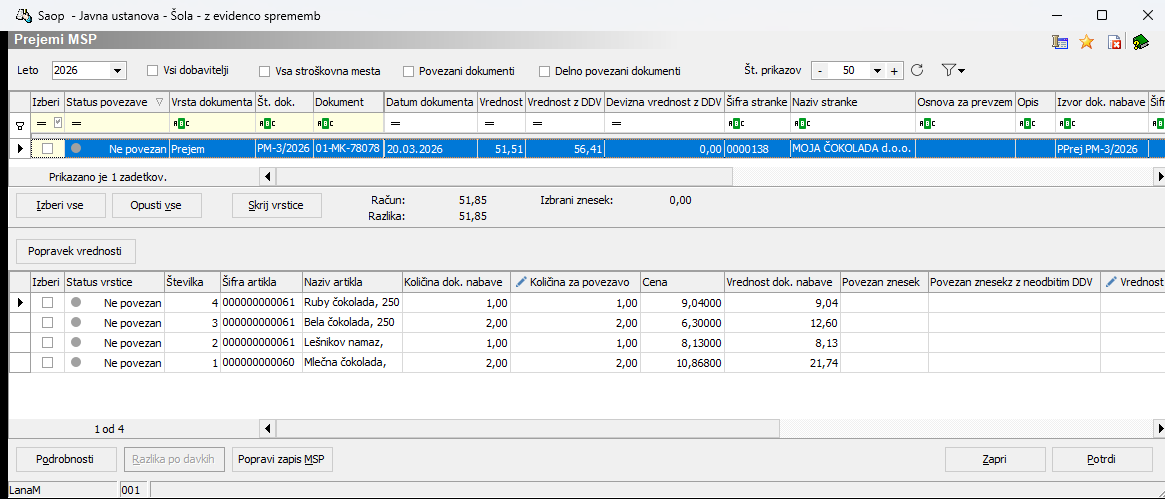
Task: Click the document with red X icon
Action: (x=1114, y=42)
